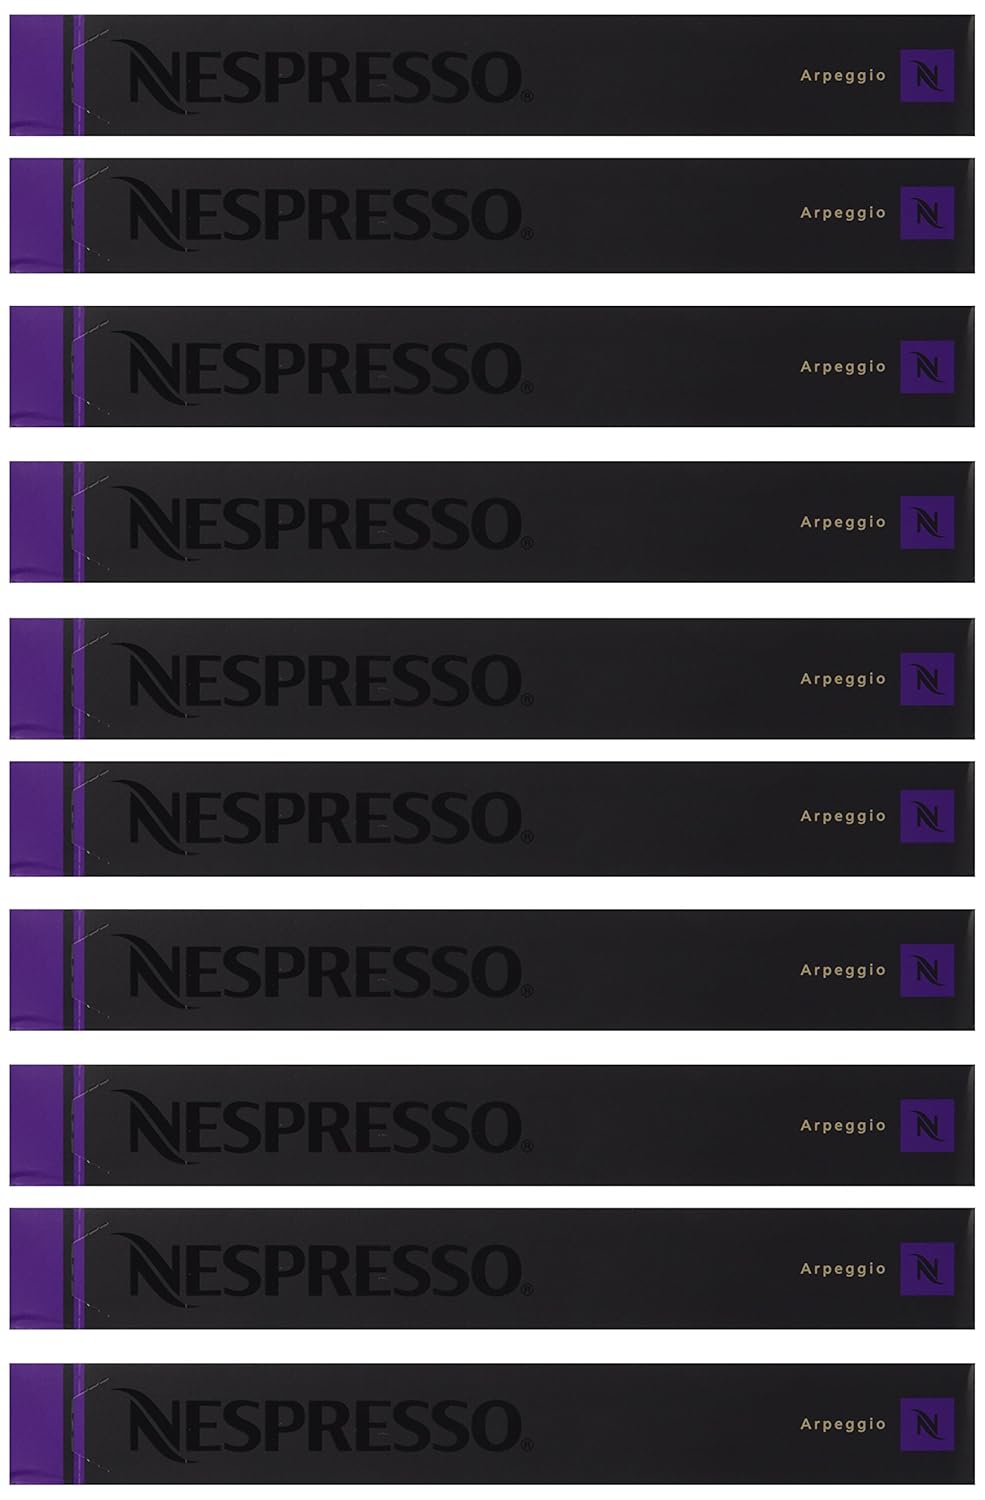Click the N logo icon on the eighth box
985x1500 pixels.
[927, 1126]
